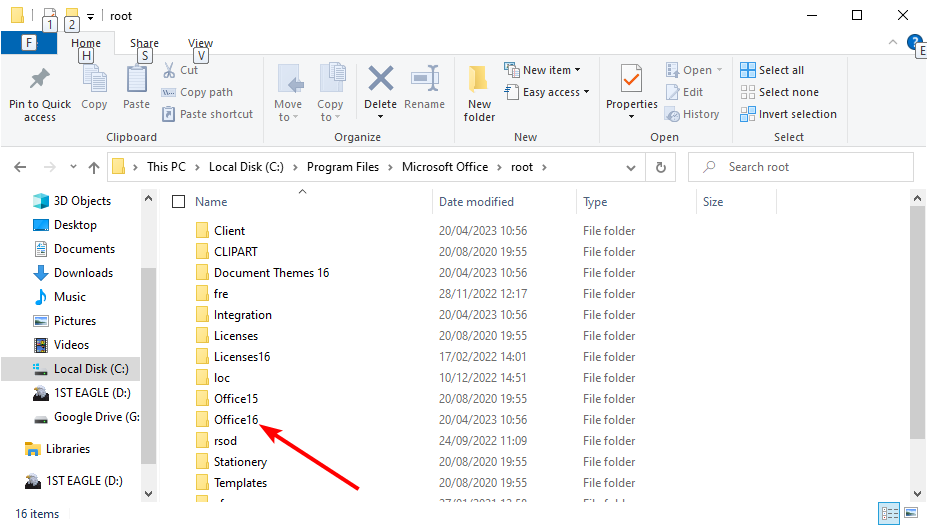Sort by Size column header

pos(713,202)
